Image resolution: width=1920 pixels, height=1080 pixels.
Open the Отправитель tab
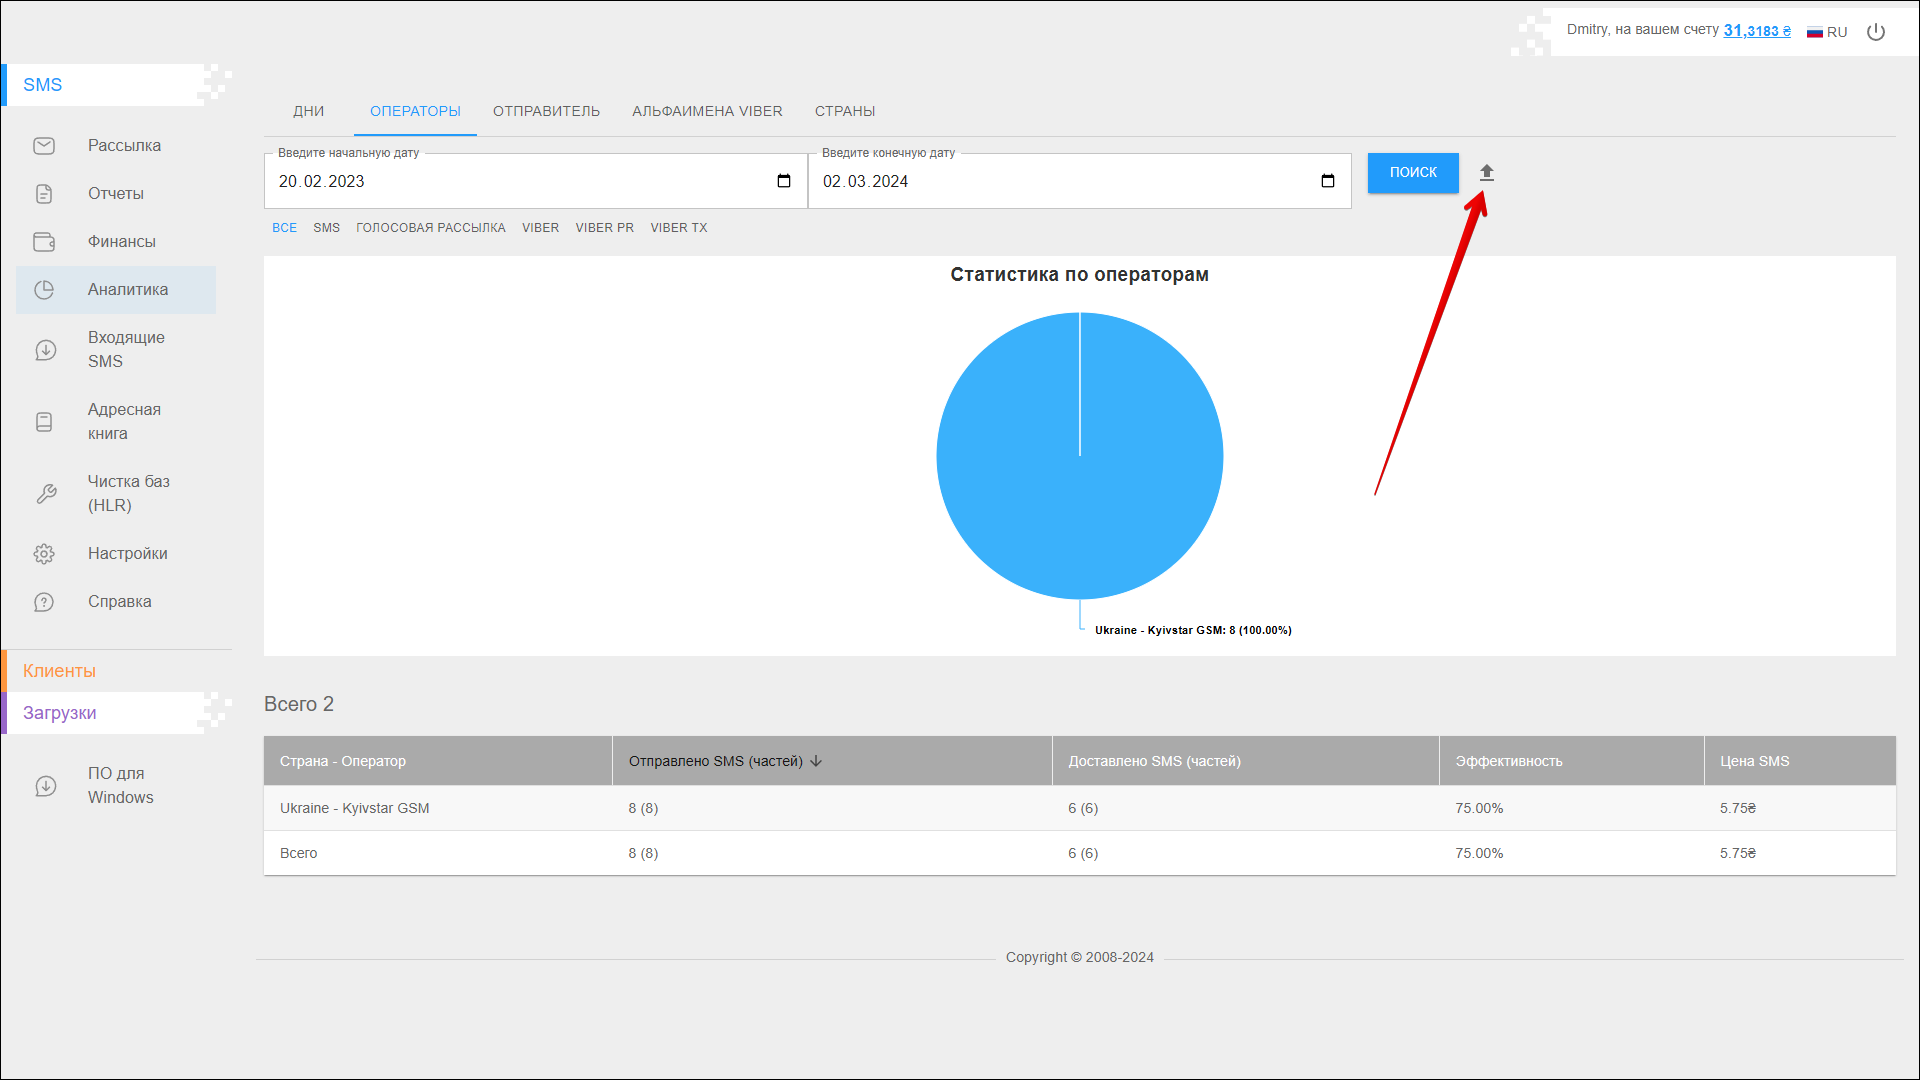click(546, 111)
